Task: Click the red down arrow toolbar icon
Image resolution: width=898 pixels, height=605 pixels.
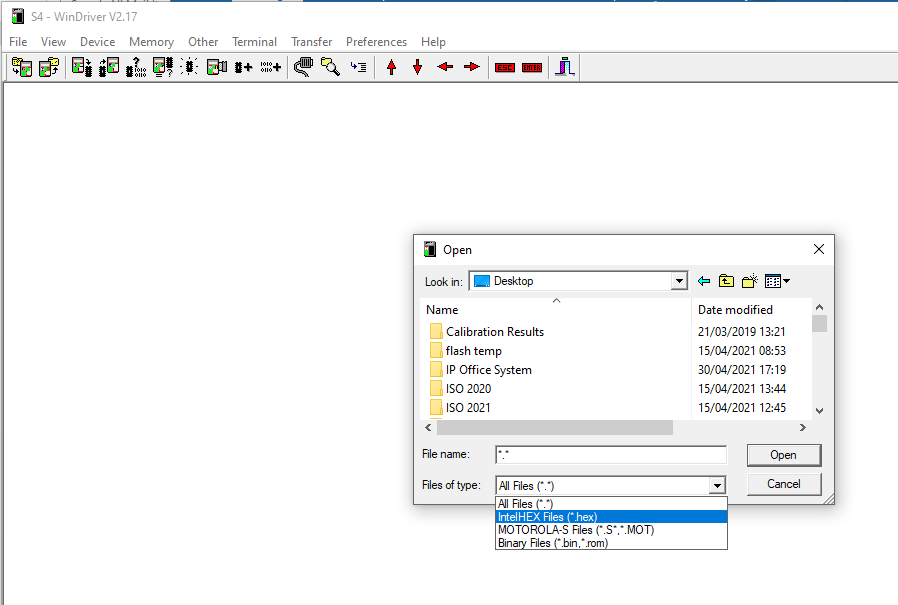Action: coord(417,67)
